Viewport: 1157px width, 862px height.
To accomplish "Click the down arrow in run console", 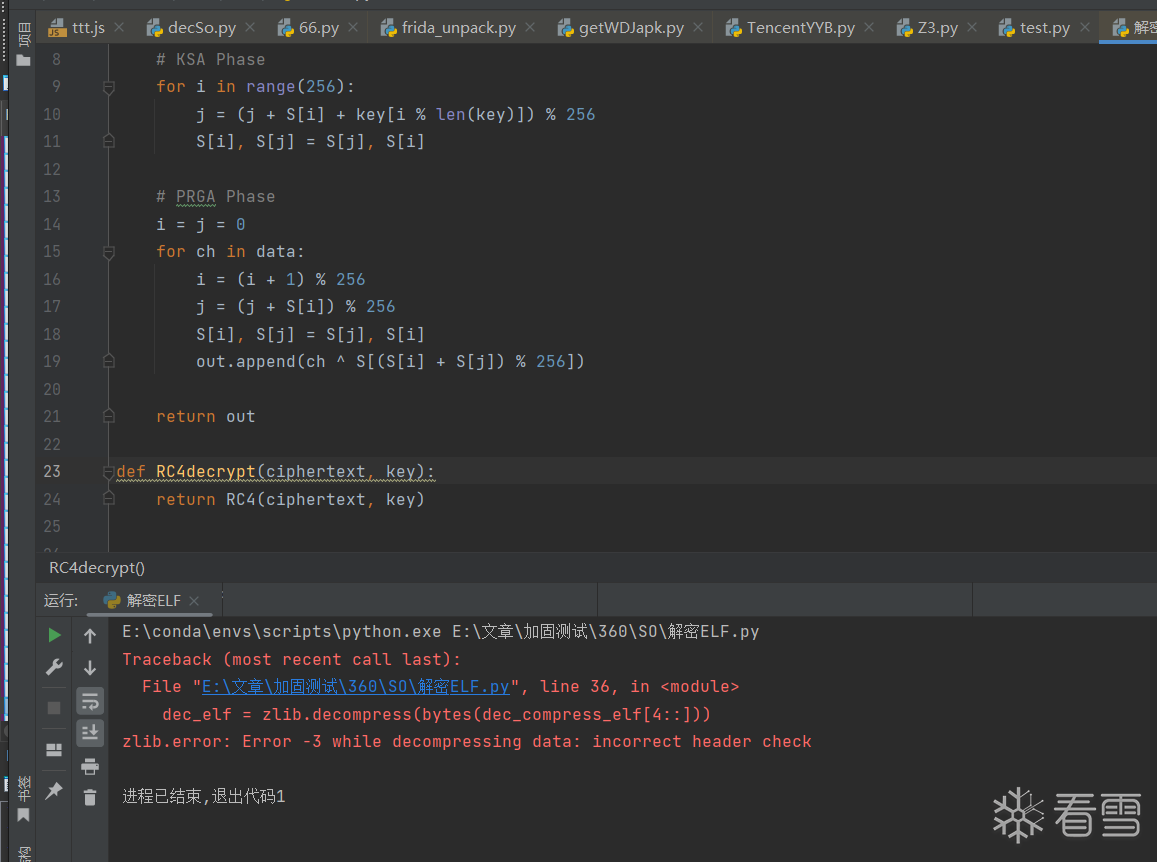I will 90,667.
